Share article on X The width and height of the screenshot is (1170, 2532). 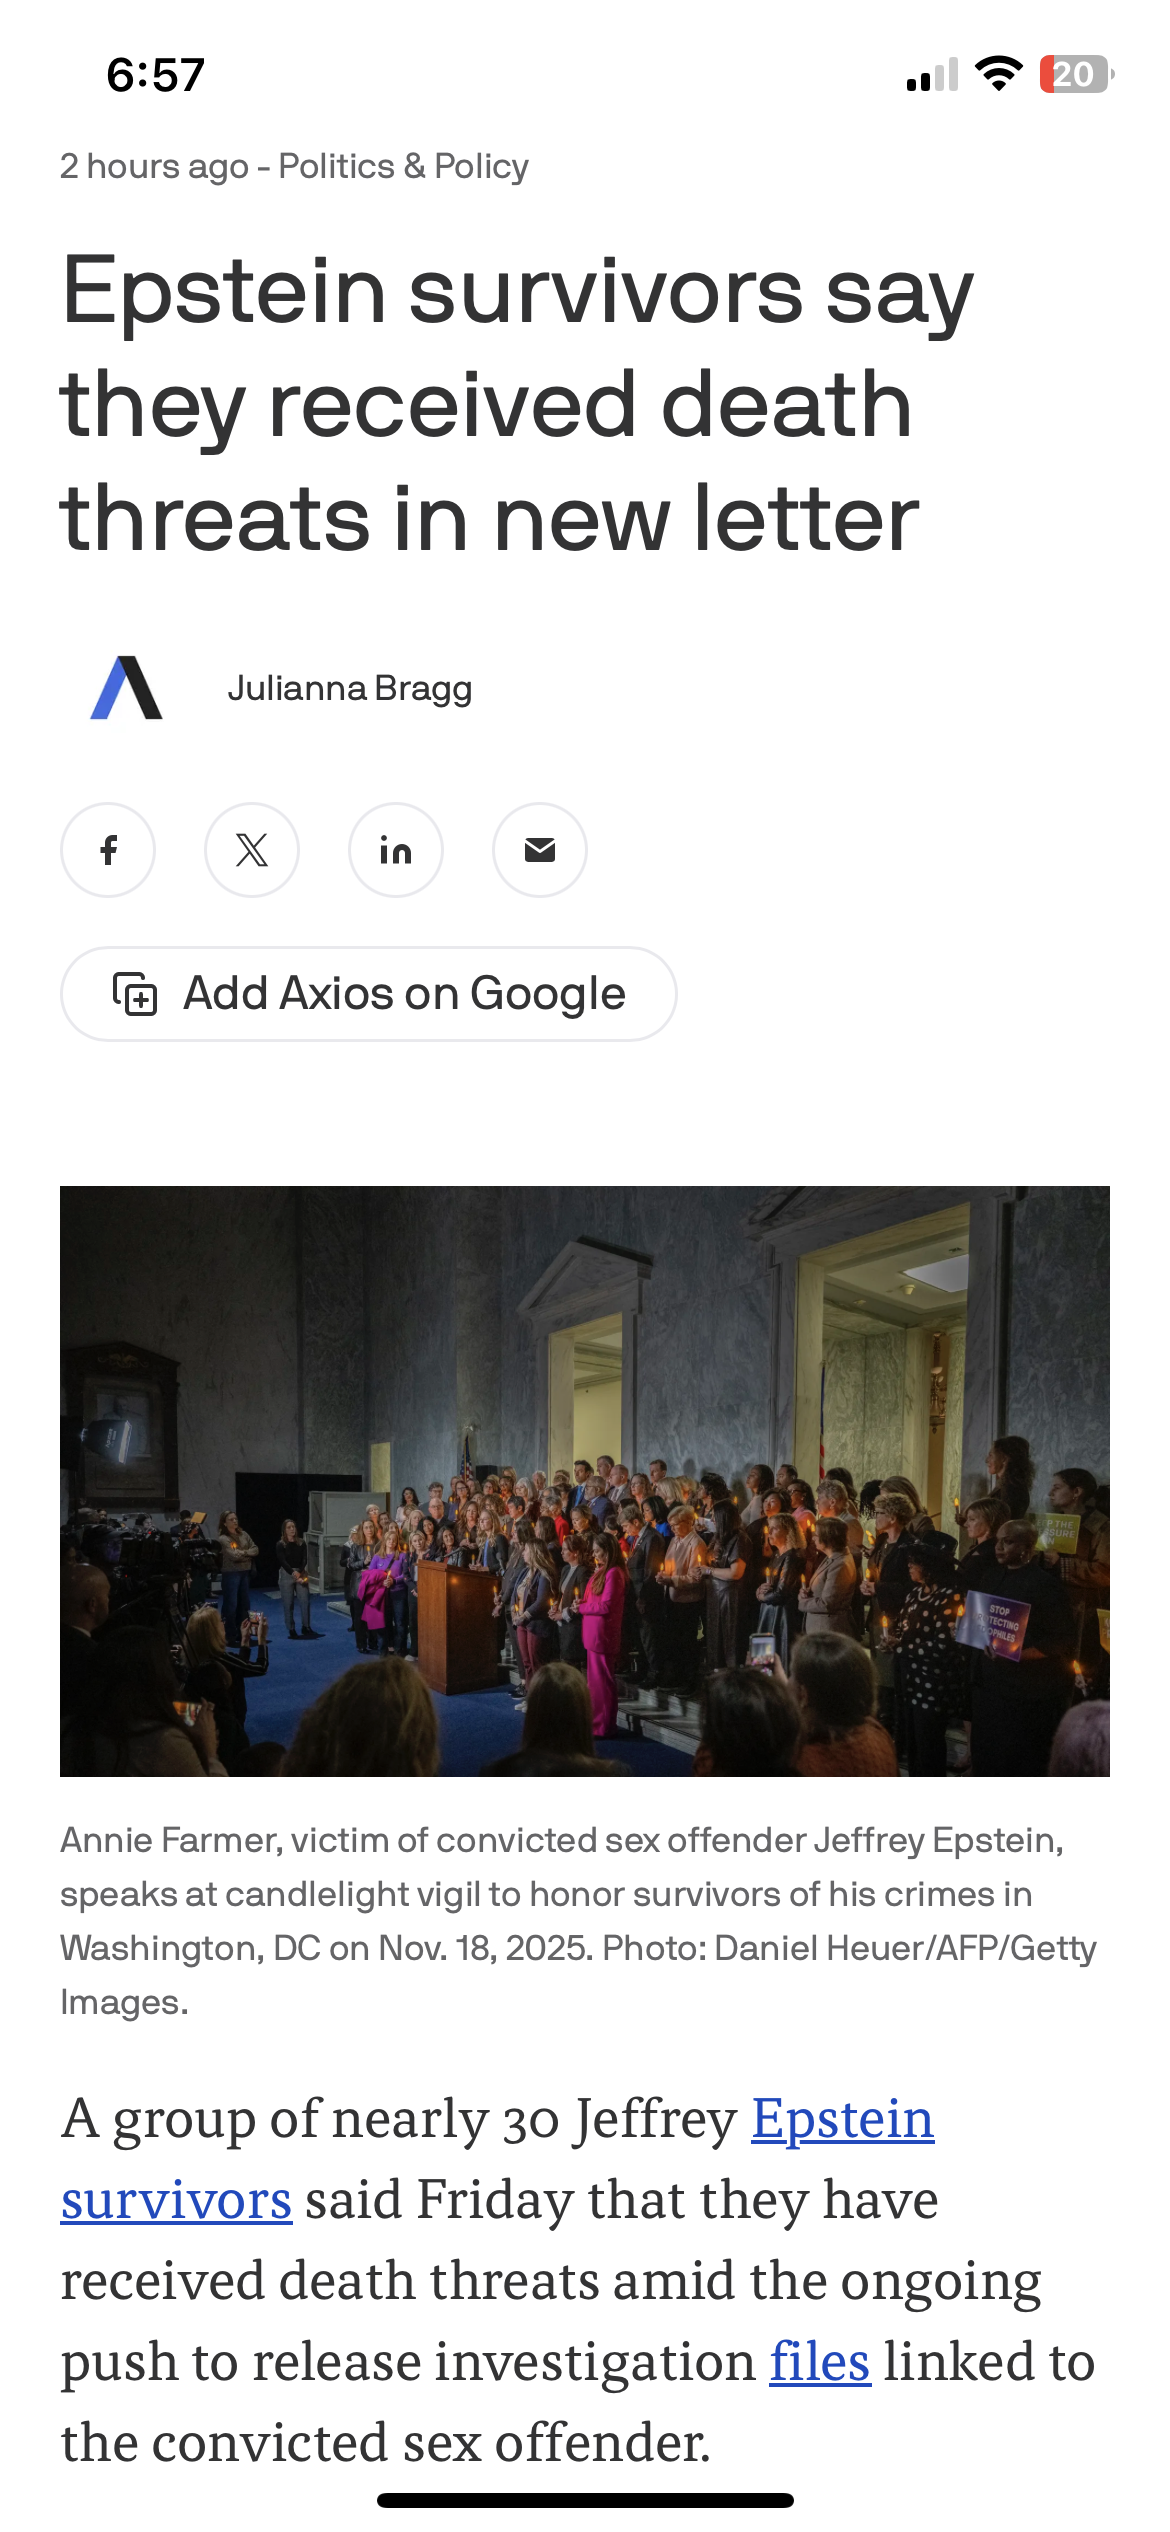point(252,850)
